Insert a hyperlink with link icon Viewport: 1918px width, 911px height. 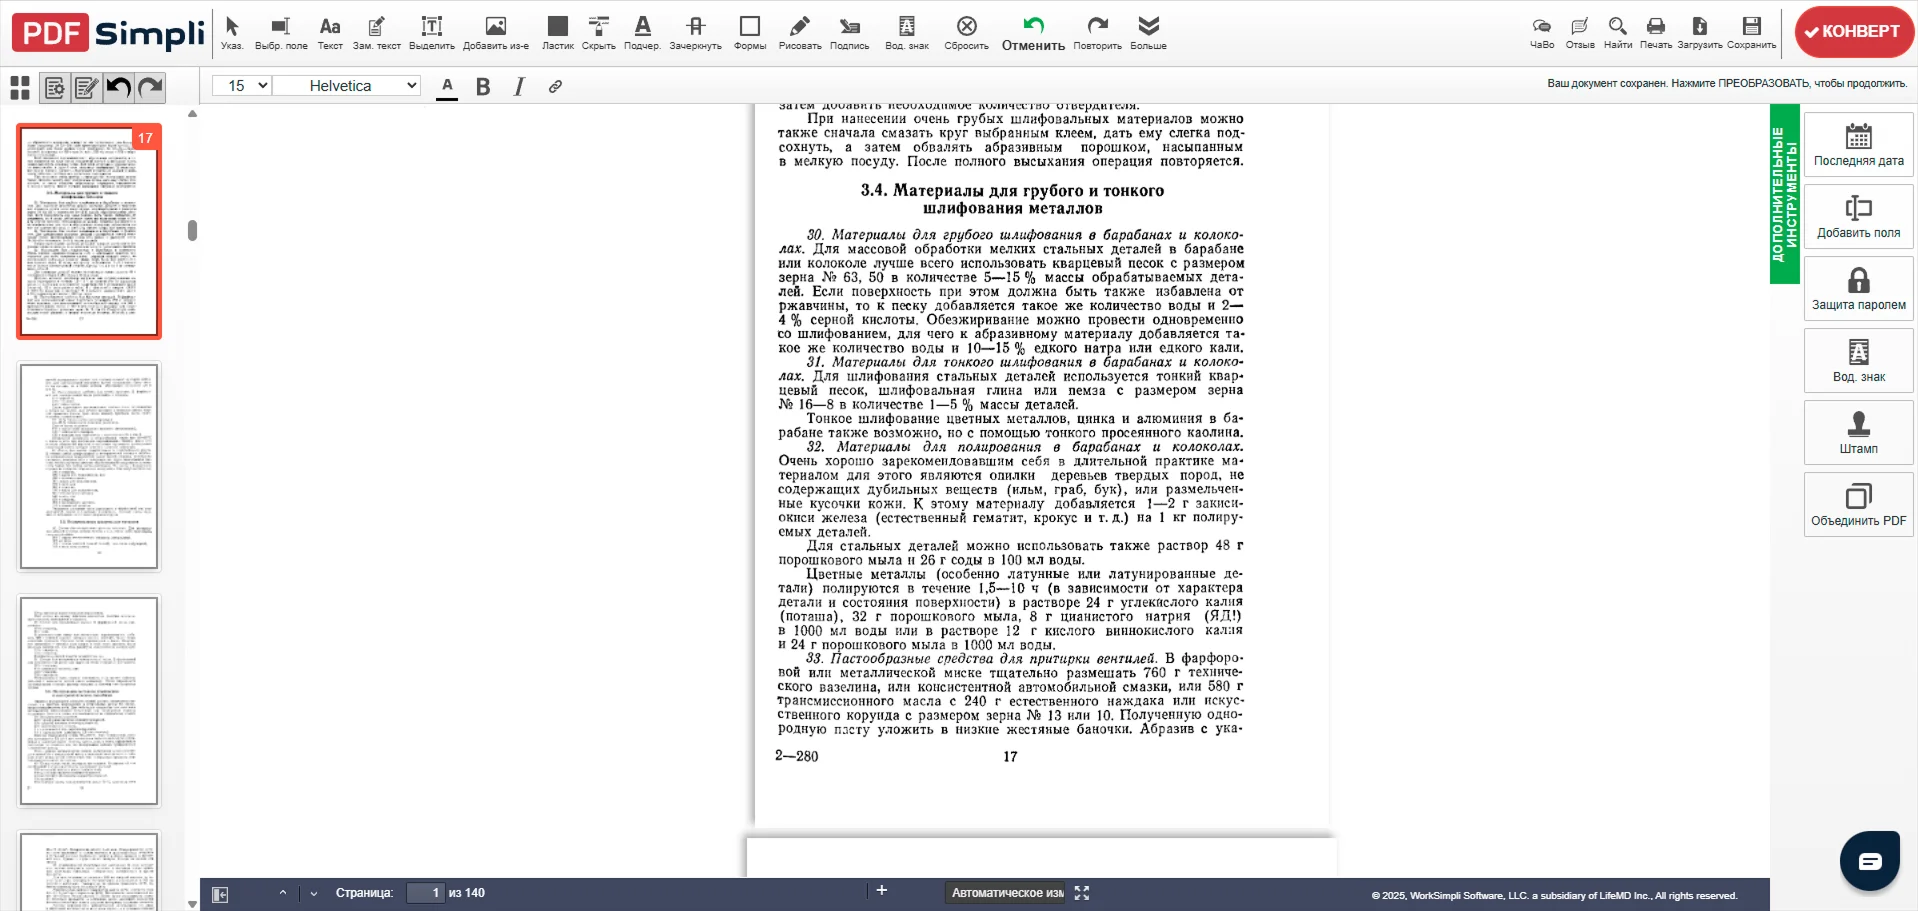click(555, 87)
